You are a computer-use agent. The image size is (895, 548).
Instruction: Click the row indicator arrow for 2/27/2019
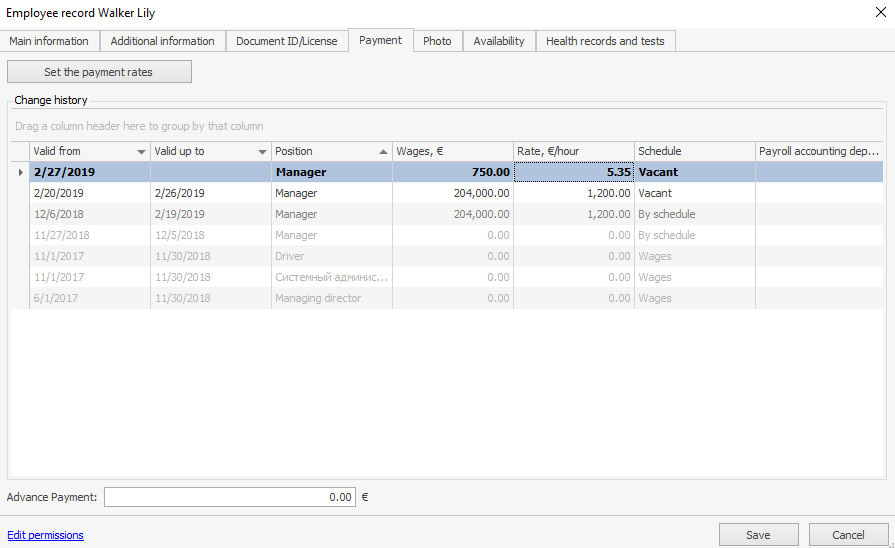pyautogui.click(x=20, y=172)
